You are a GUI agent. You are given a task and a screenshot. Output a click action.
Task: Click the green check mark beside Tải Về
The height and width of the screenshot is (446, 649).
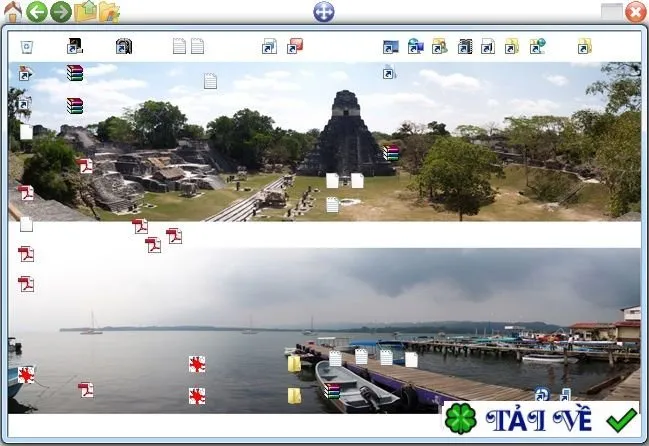(621, 420)
